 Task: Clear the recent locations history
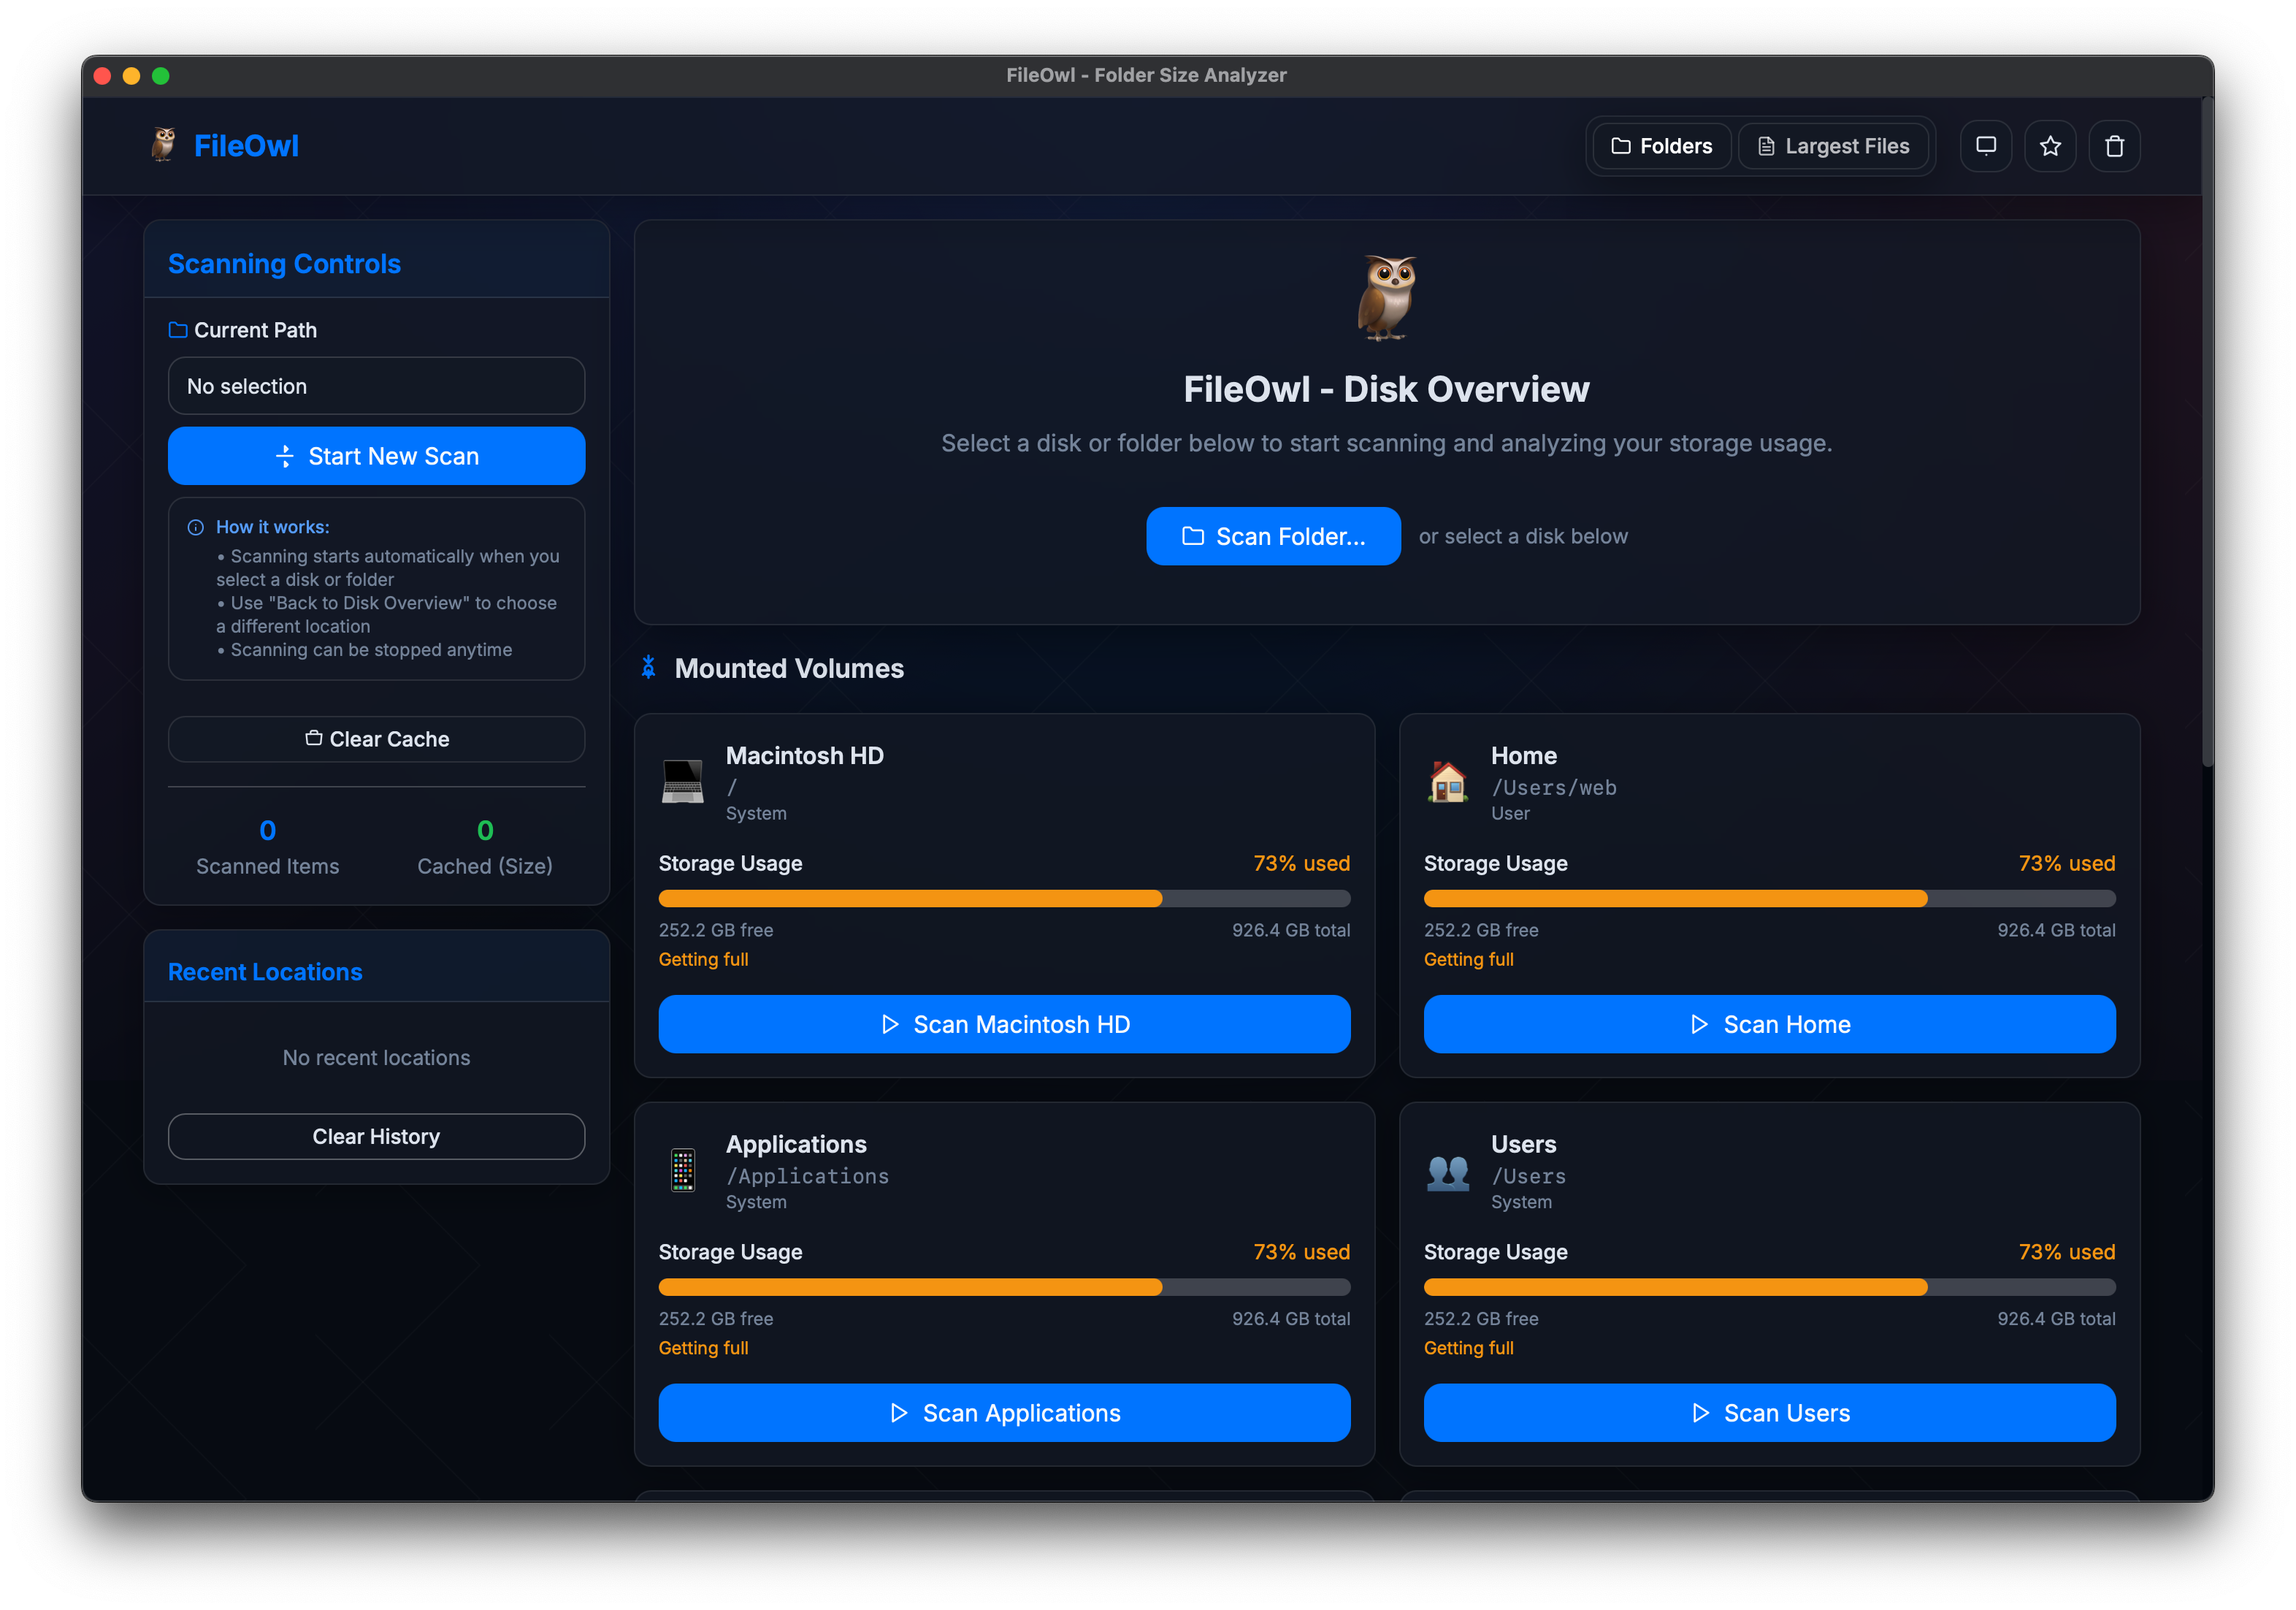(376, 1136)
